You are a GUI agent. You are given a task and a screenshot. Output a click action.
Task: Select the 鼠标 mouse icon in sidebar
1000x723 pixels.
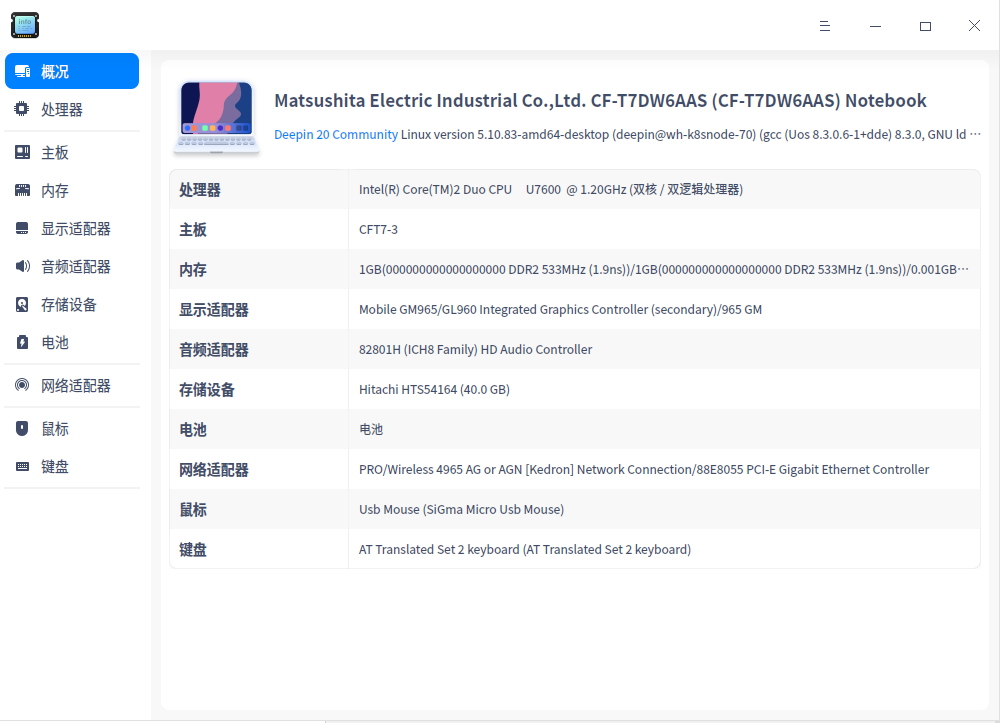21,428
